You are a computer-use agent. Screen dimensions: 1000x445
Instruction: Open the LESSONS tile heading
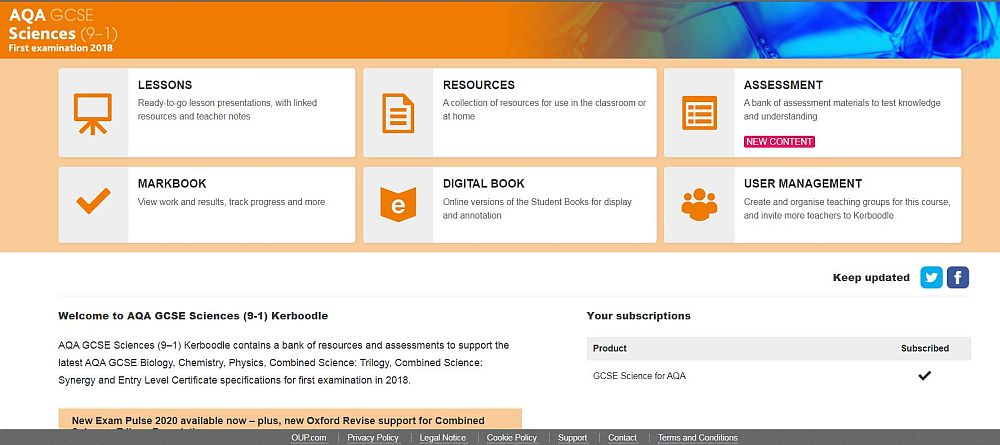tap(165, 85)
